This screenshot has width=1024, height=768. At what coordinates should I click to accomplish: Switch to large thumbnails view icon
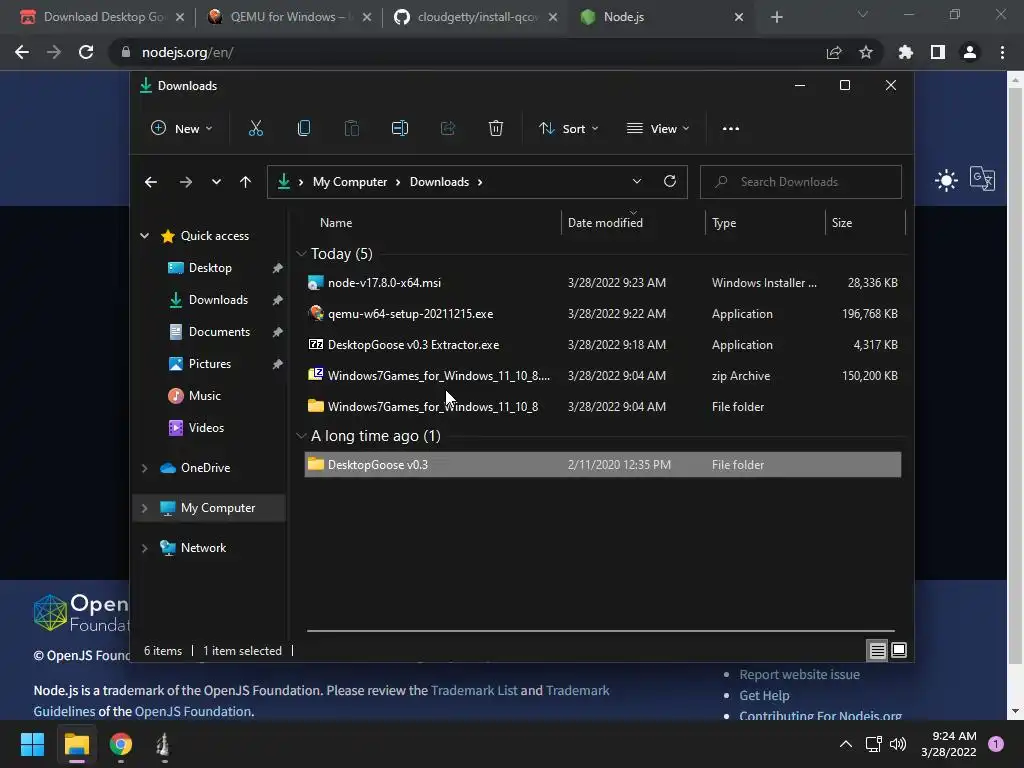coord(899,650)
